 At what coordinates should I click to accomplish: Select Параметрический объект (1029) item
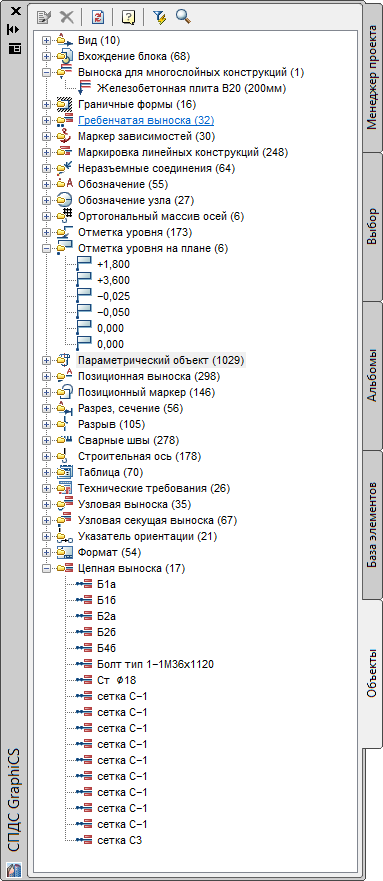[161, 360]
